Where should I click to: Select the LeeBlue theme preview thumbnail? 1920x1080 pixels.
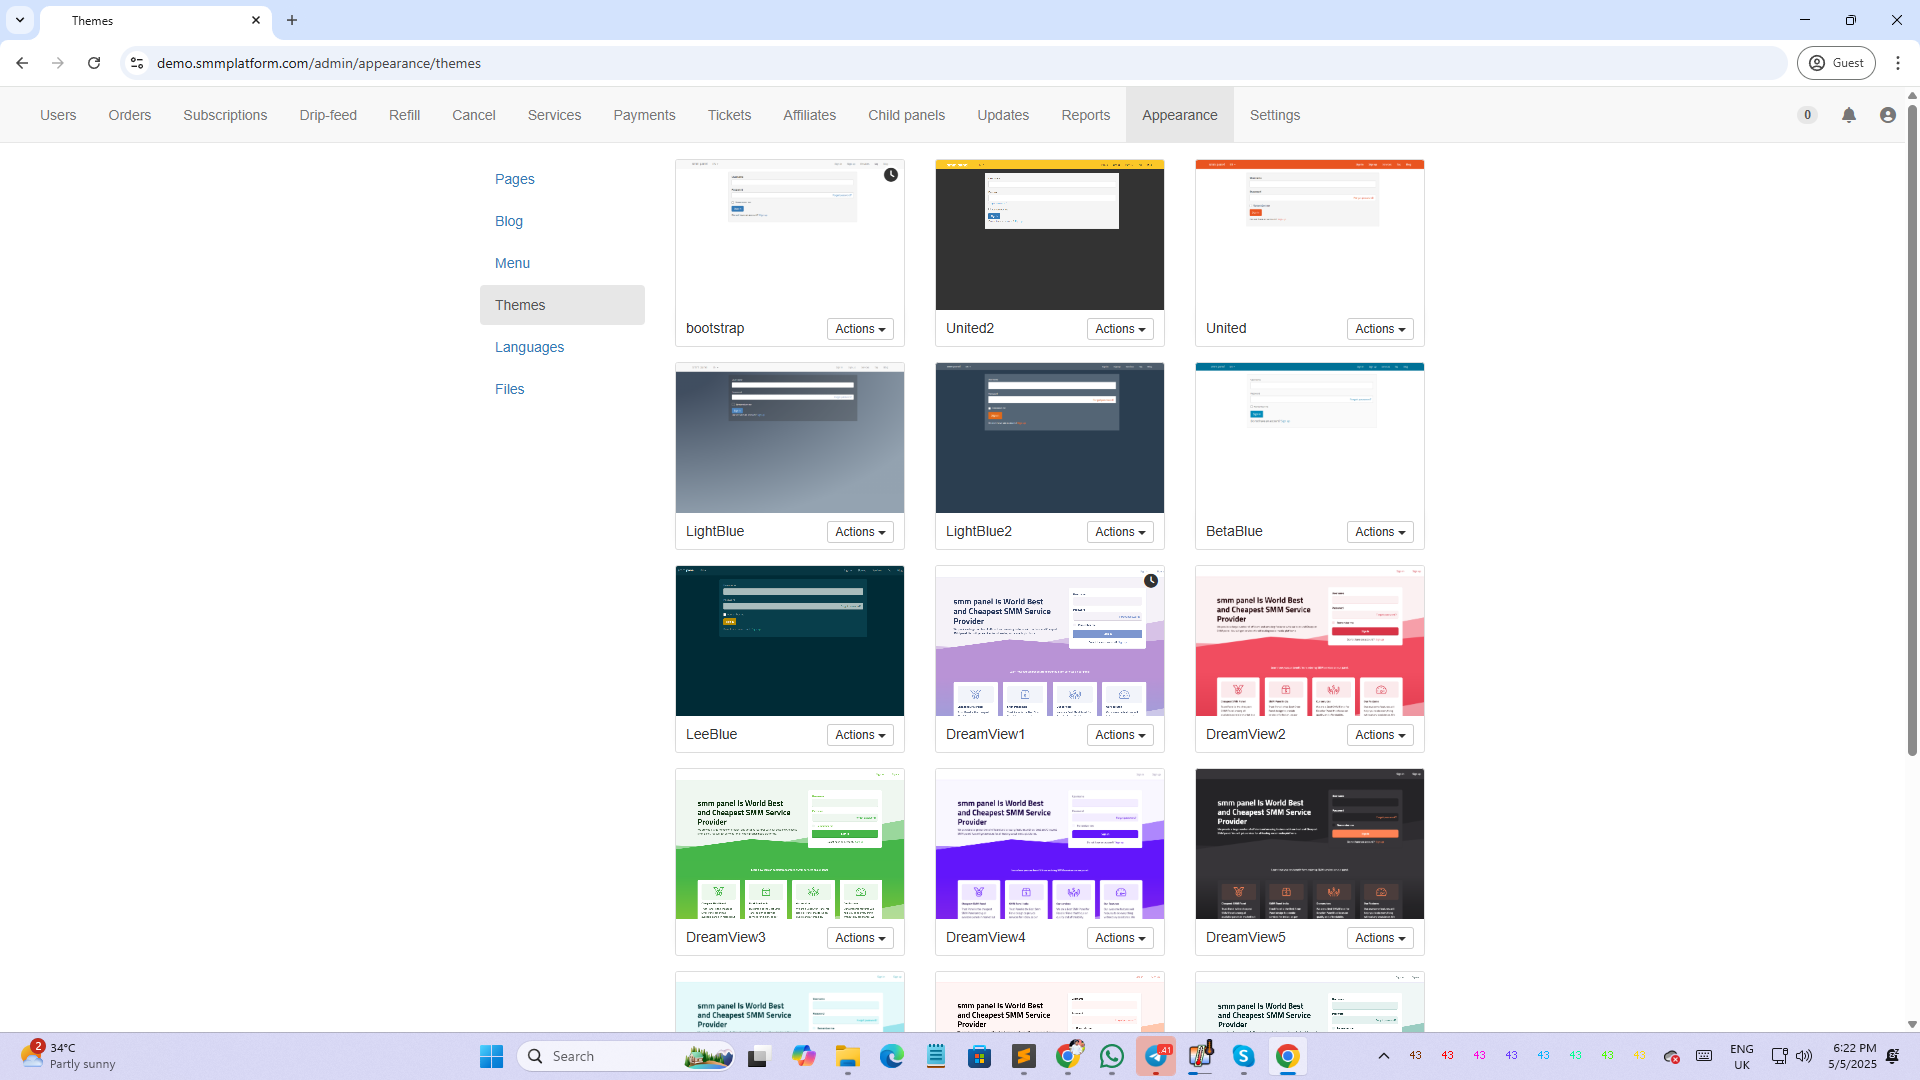click(x=789, y=641)
